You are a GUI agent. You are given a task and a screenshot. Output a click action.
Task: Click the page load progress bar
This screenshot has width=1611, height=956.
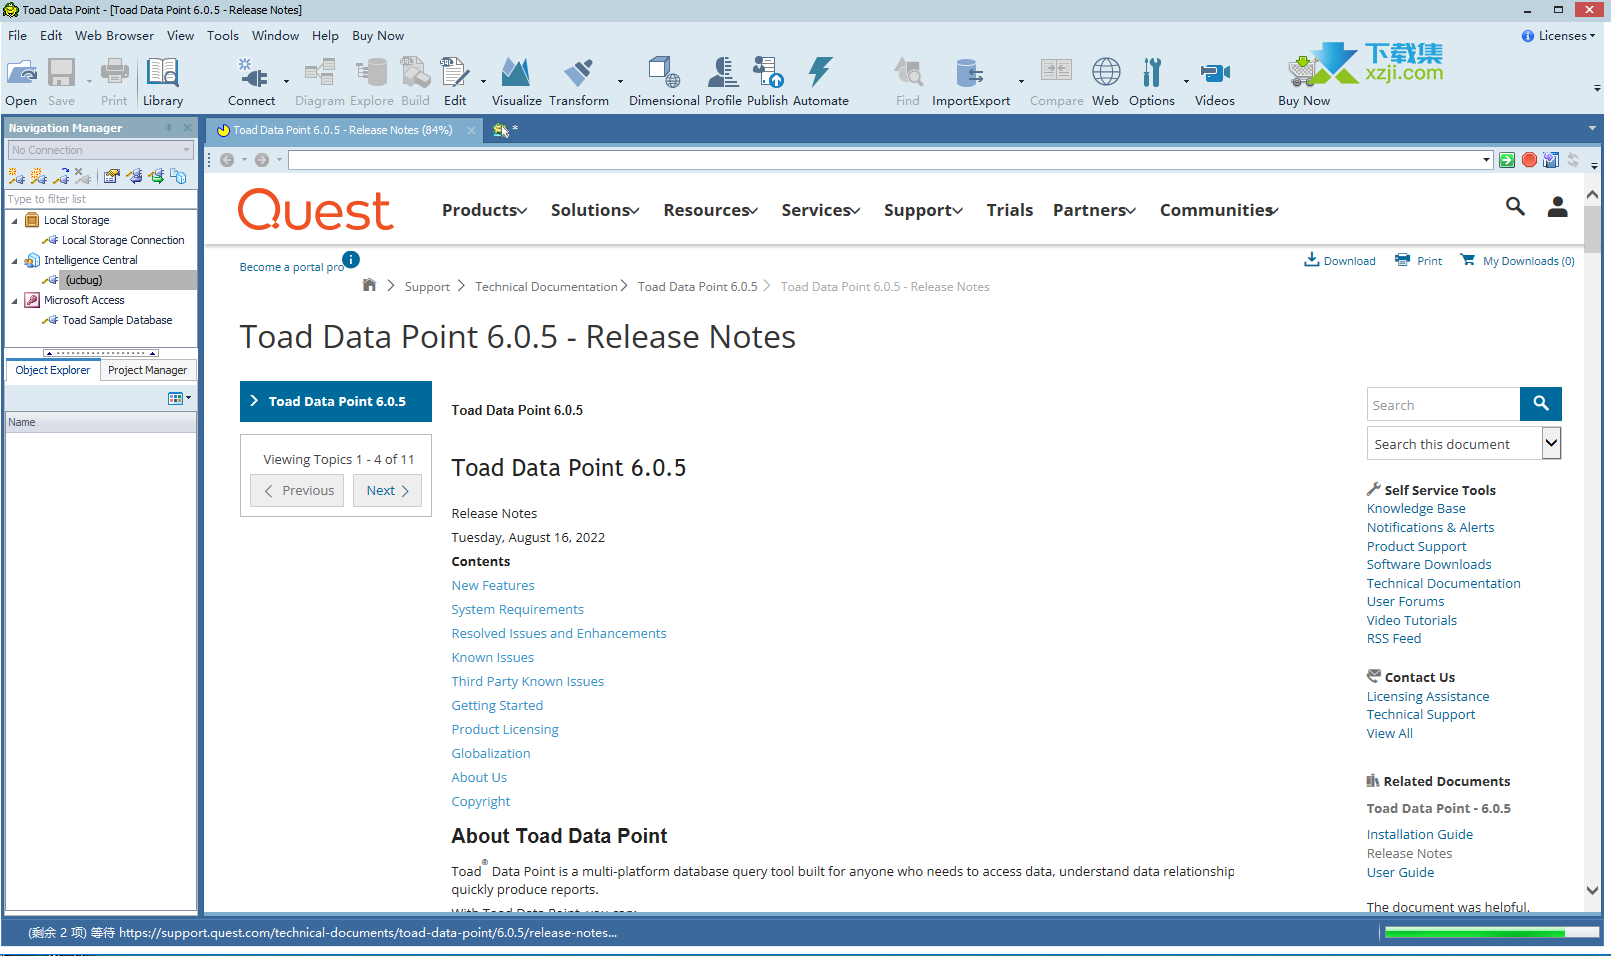tap(1490, 932)
